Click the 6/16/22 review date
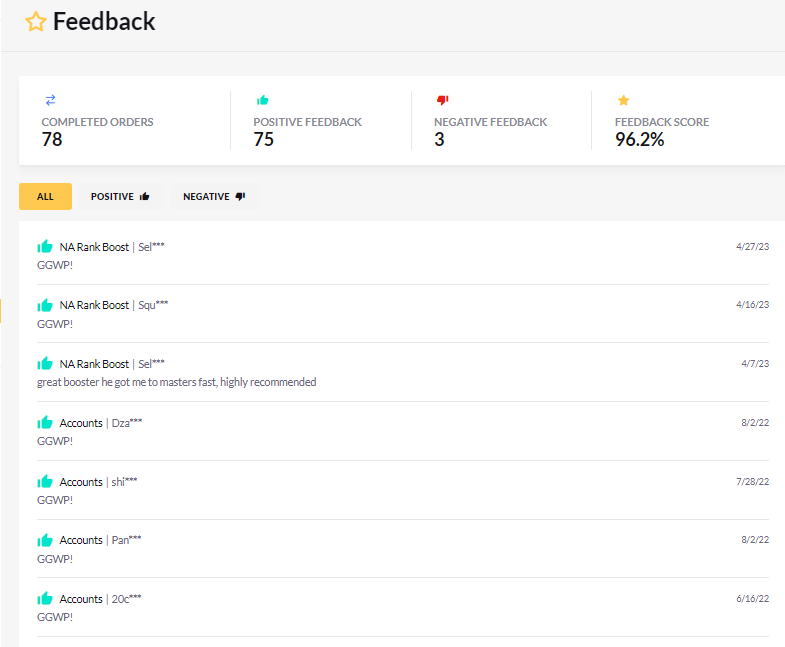The width and height of the screenshot is (785, 647). [x=752, y=598]
